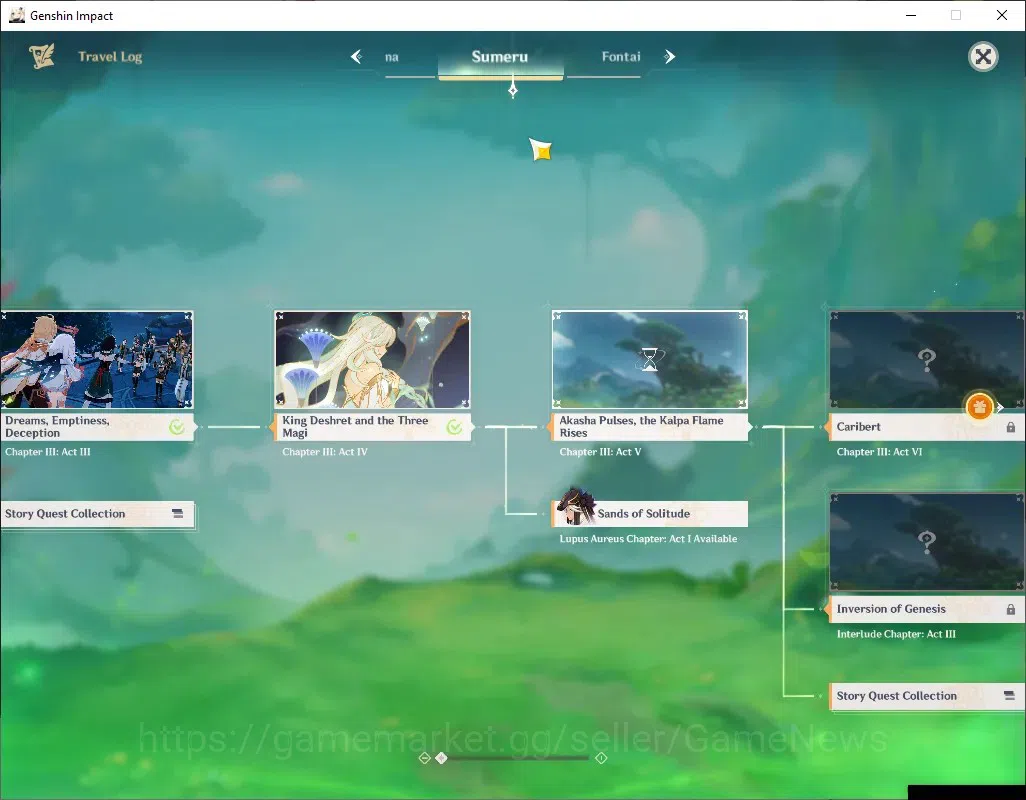Expand right Story Quest Collection list
The height and width of the screenshot is (800, 1026).
(927, 696)
